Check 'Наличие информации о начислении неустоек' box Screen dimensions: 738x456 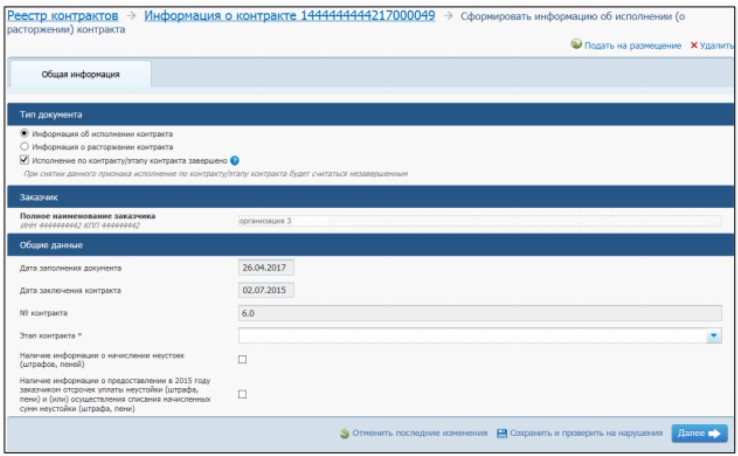(x=242, y=359)
